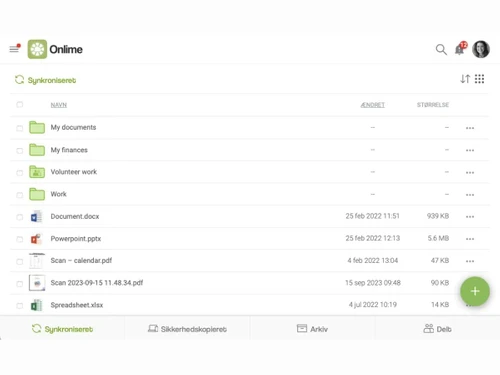Image resolution: width=500 pixels, height=375 pixels.
Task: Check the Work folder checkbox
Action: 20,195
